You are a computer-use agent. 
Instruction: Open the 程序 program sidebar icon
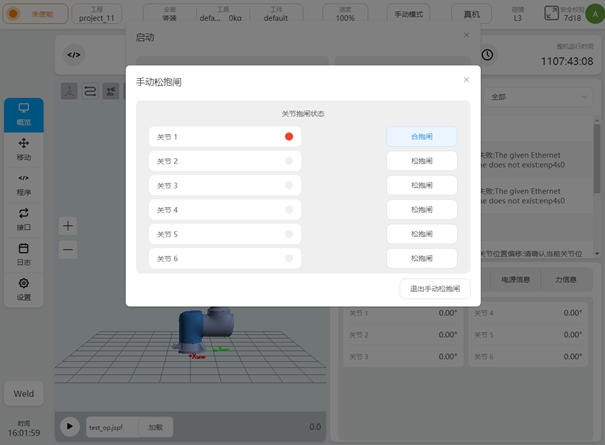pyautogui.click(x=24, y=184)
